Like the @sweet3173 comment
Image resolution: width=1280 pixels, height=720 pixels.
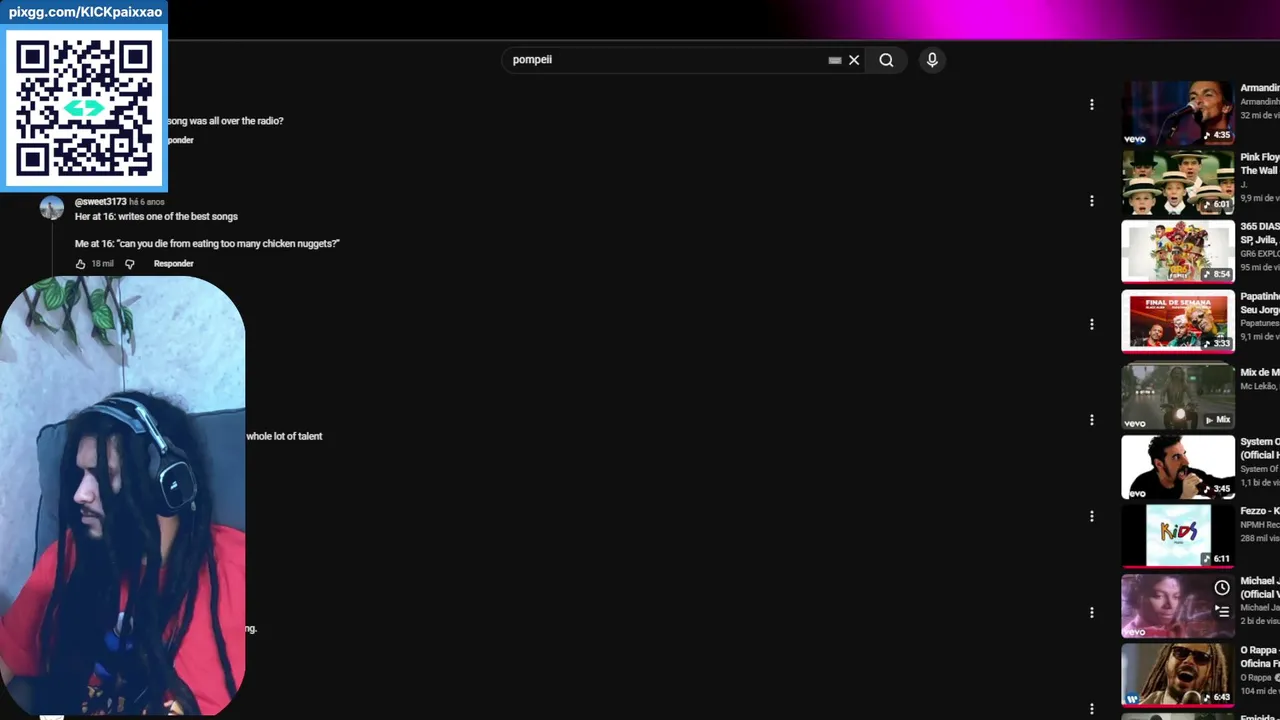81,264
